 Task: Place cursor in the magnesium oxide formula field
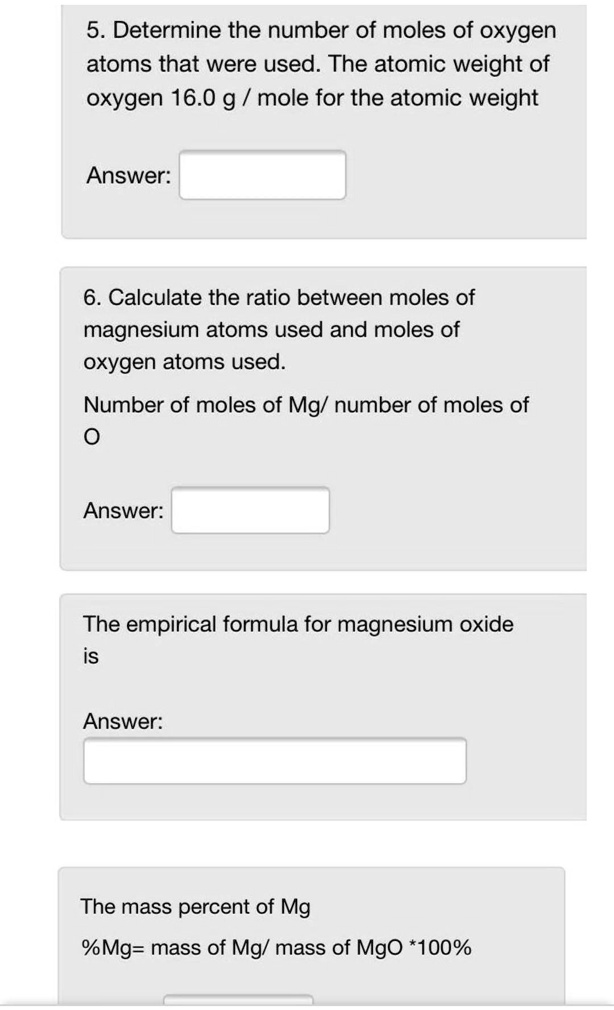(277, 760)
